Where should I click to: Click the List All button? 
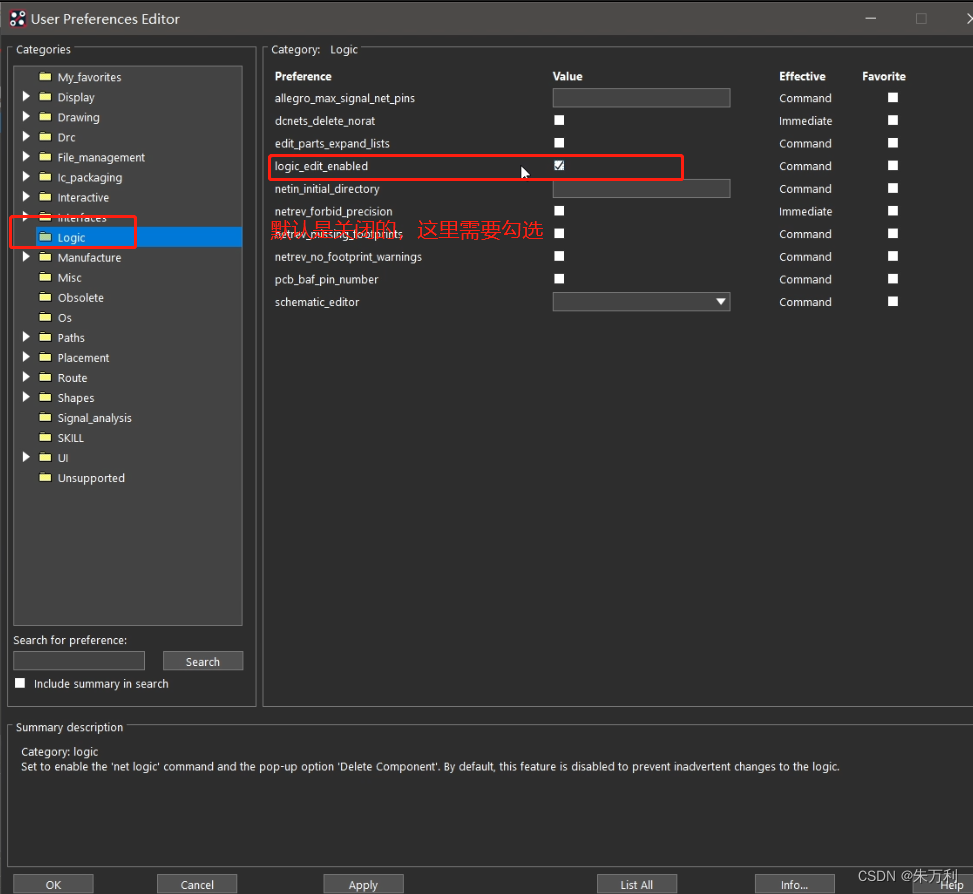pos(637,884)
